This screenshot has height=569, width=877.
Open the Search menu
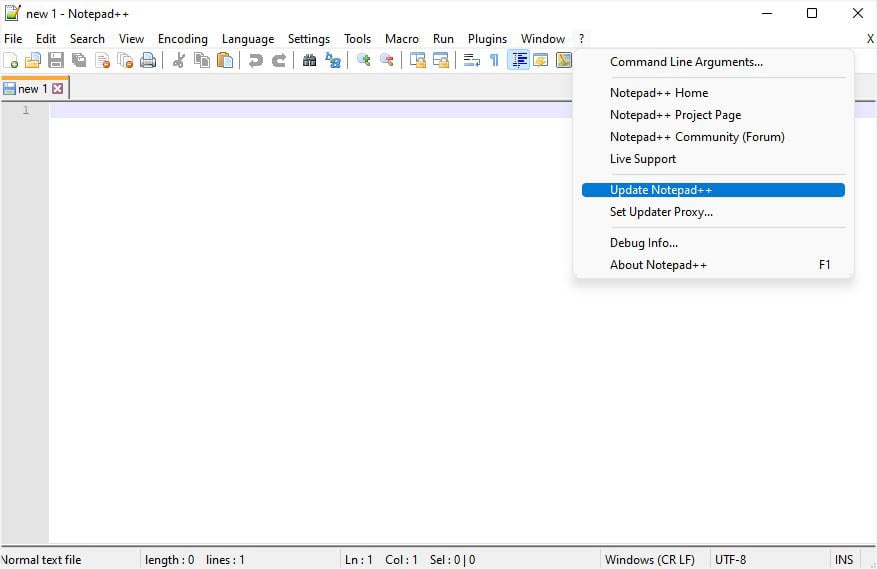point(87,39)
